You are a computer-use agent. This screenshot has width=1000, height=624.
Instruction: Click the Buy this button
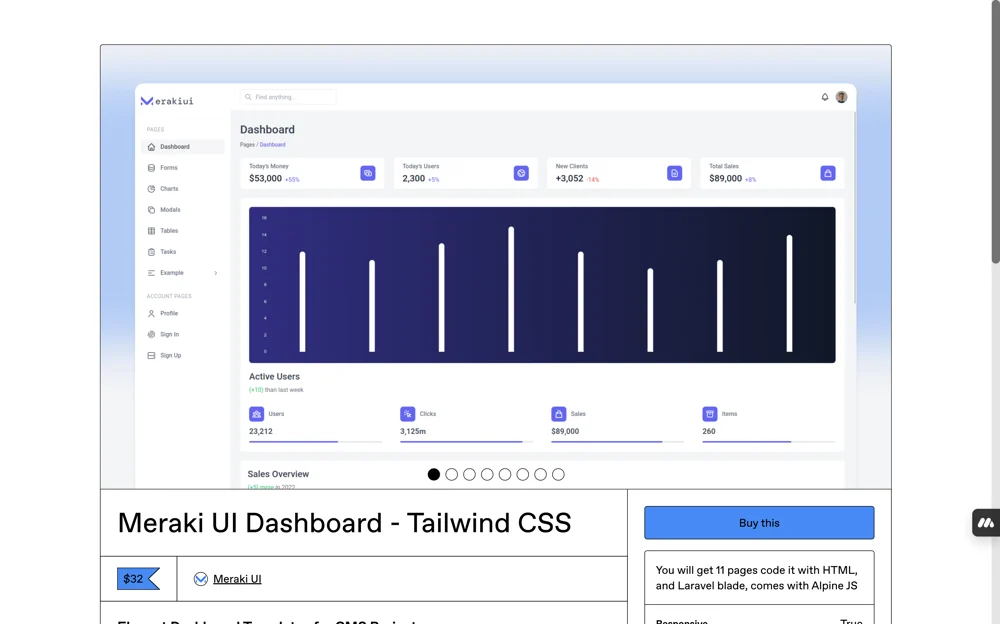[x=759, y=523]
